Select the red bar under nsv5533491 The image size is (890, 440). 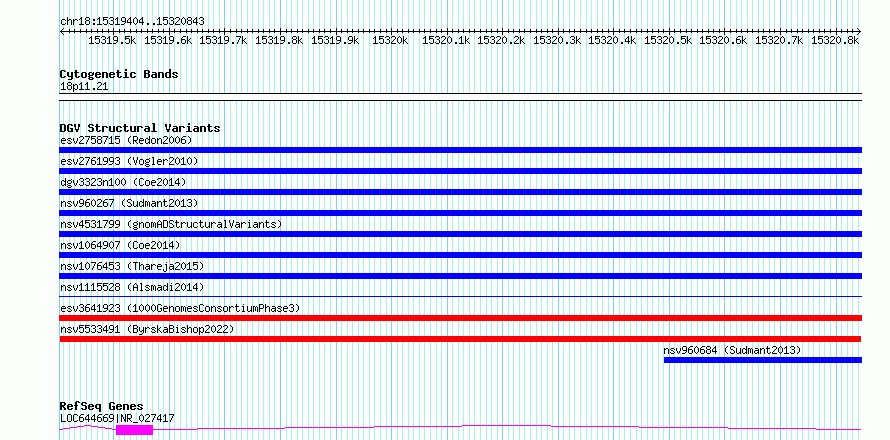coord(461,339)
